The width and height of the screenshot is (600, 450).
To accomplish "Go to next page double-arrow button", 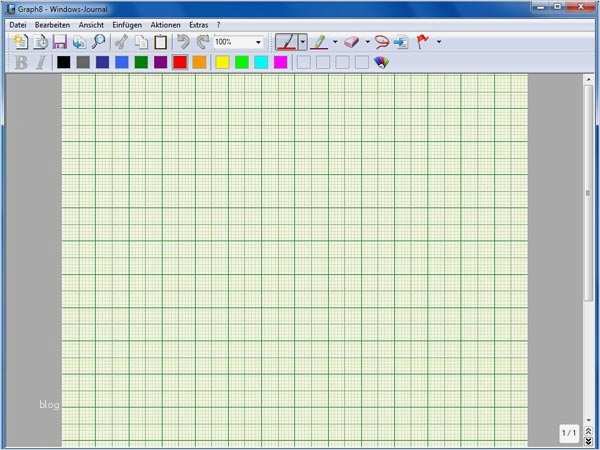I will 588,442.
